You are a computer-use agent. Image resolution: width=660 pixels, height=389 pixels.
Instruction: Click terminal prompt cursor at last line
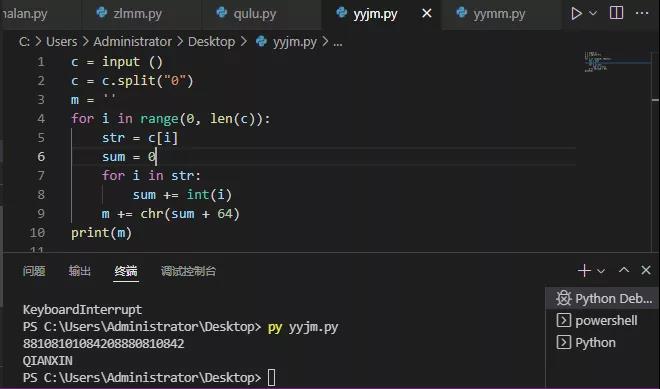pos(271,377)
